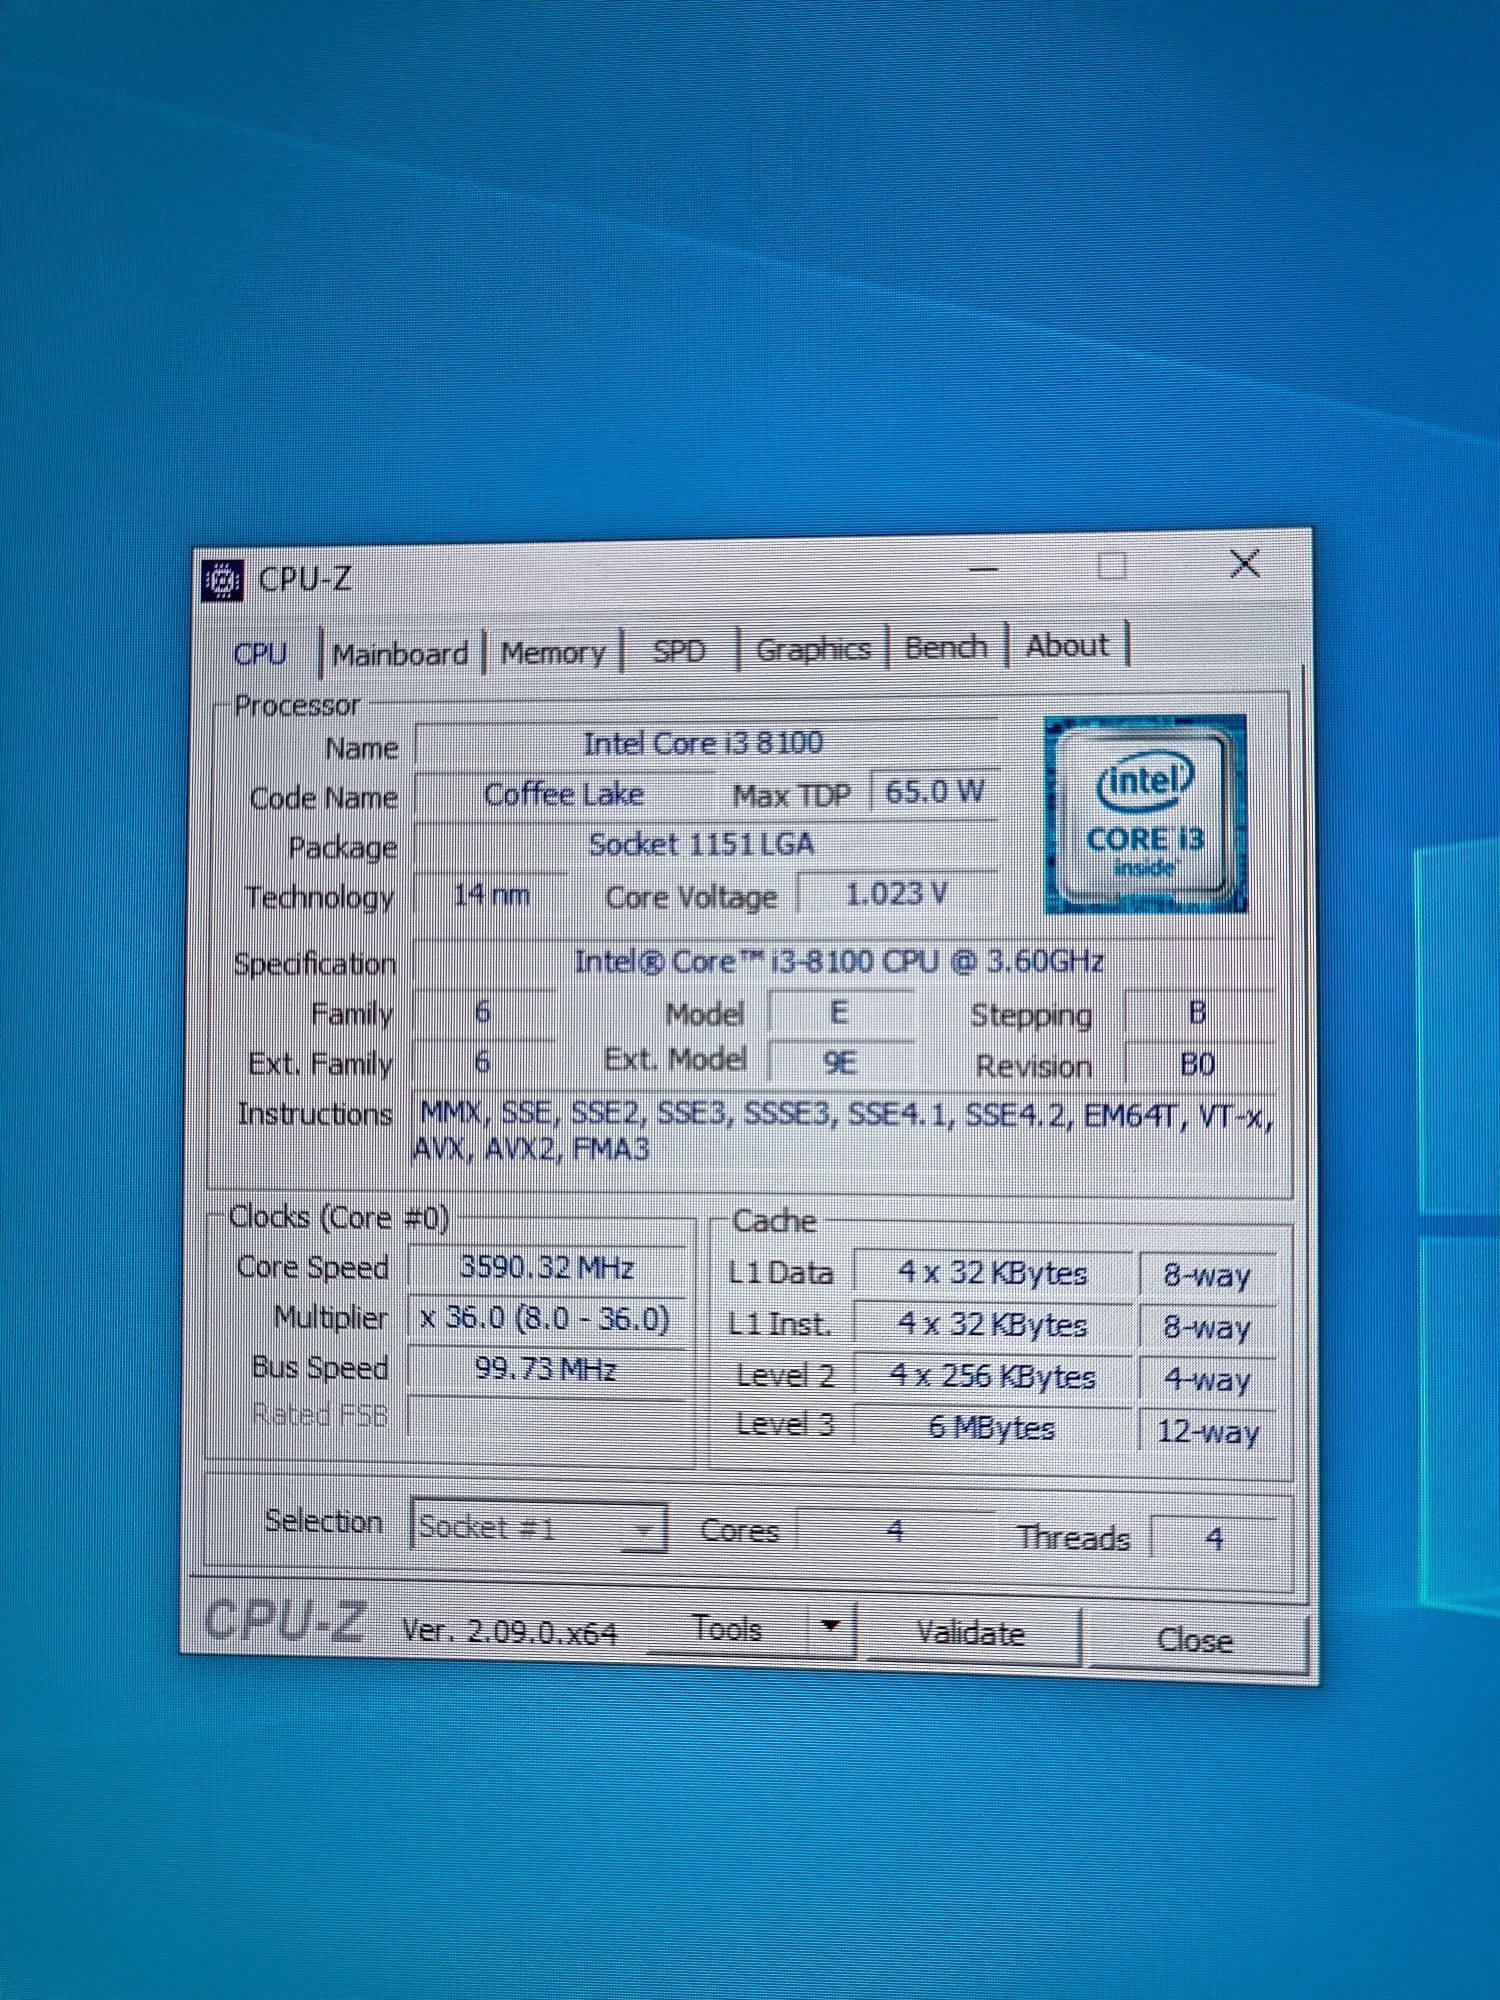The width and height of the screenshot is (1500, 2000).
Task: Open the About tab
Action: tap(1067, 645)
